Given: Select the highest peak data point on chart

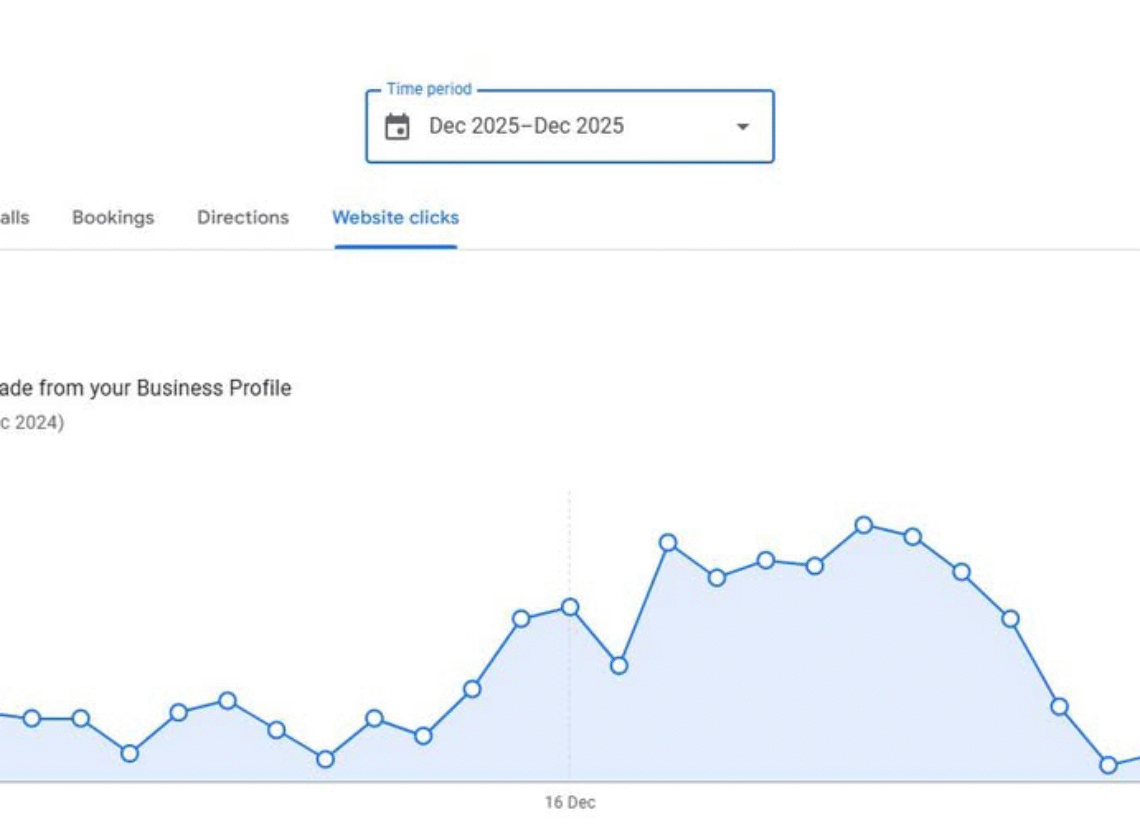Looking at the screenshot, I should [x=864, y=525].
